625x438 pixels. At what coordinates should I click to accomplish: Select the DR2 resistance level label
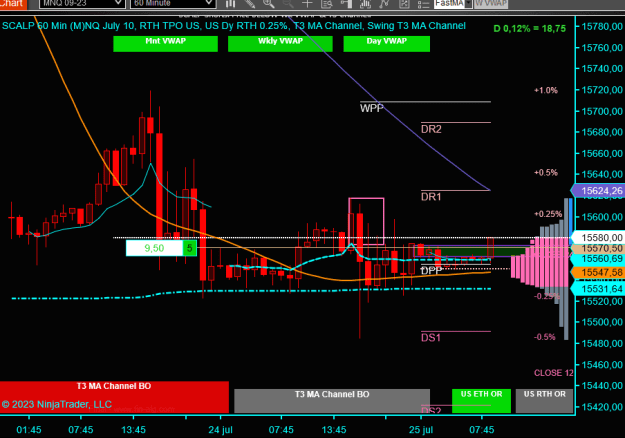click(431, 129)
